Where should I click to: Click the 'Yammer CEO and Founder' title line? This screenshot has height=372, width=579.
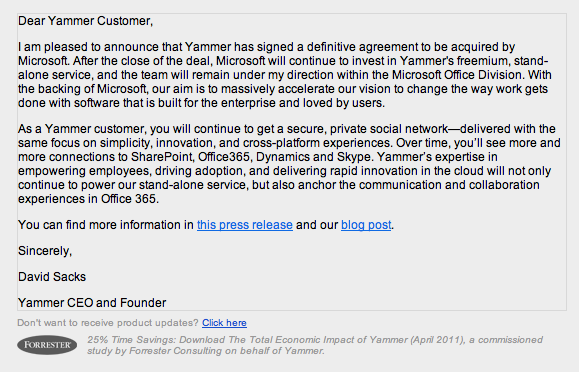tap(92, 303)
